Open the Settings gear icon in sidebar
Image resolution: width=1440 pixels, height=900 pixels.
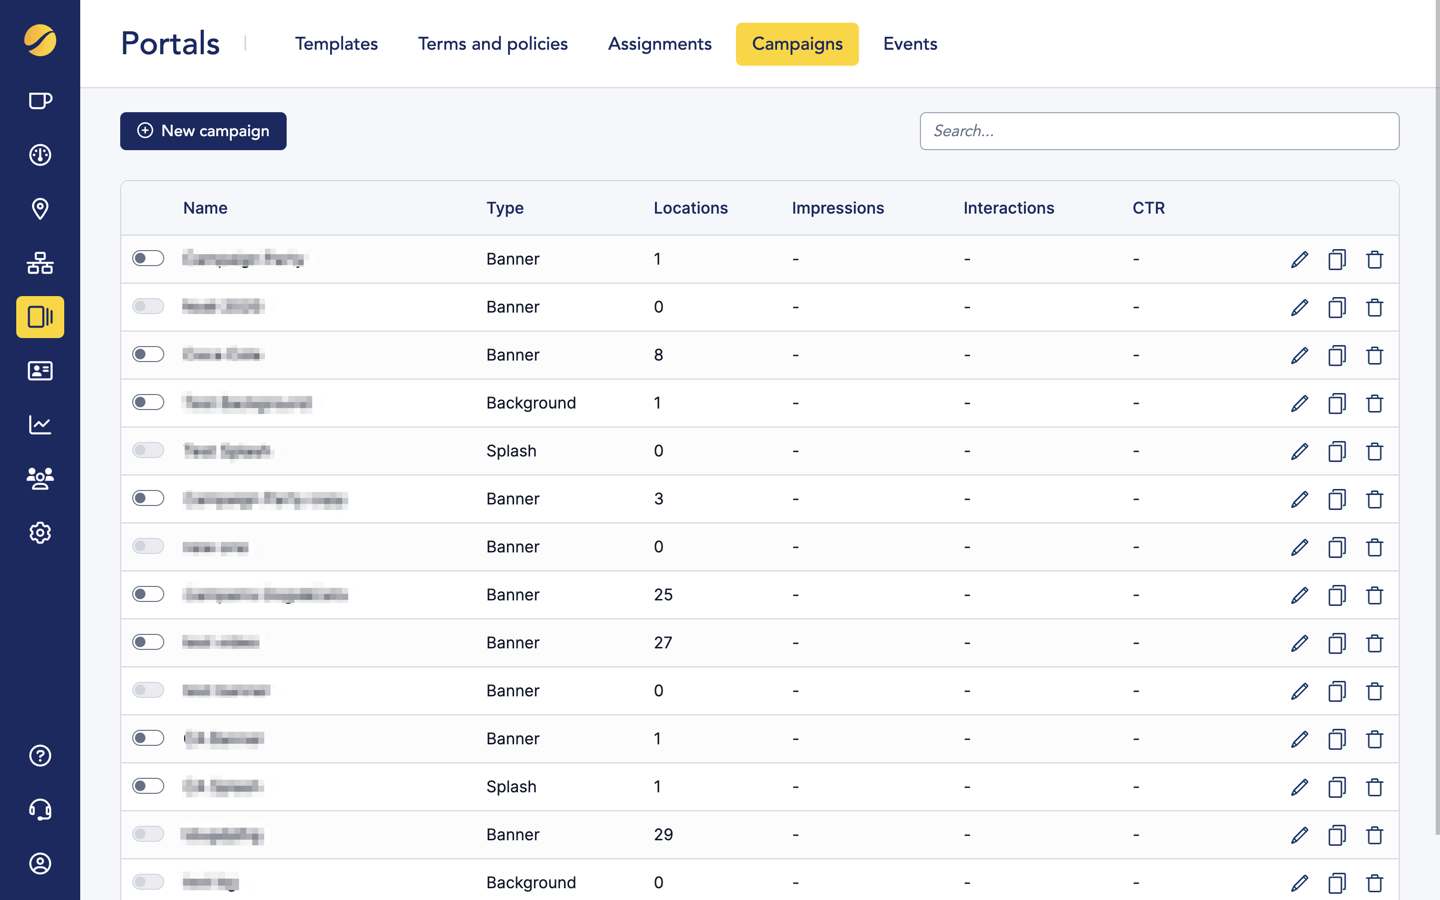[x=40, y=533]
